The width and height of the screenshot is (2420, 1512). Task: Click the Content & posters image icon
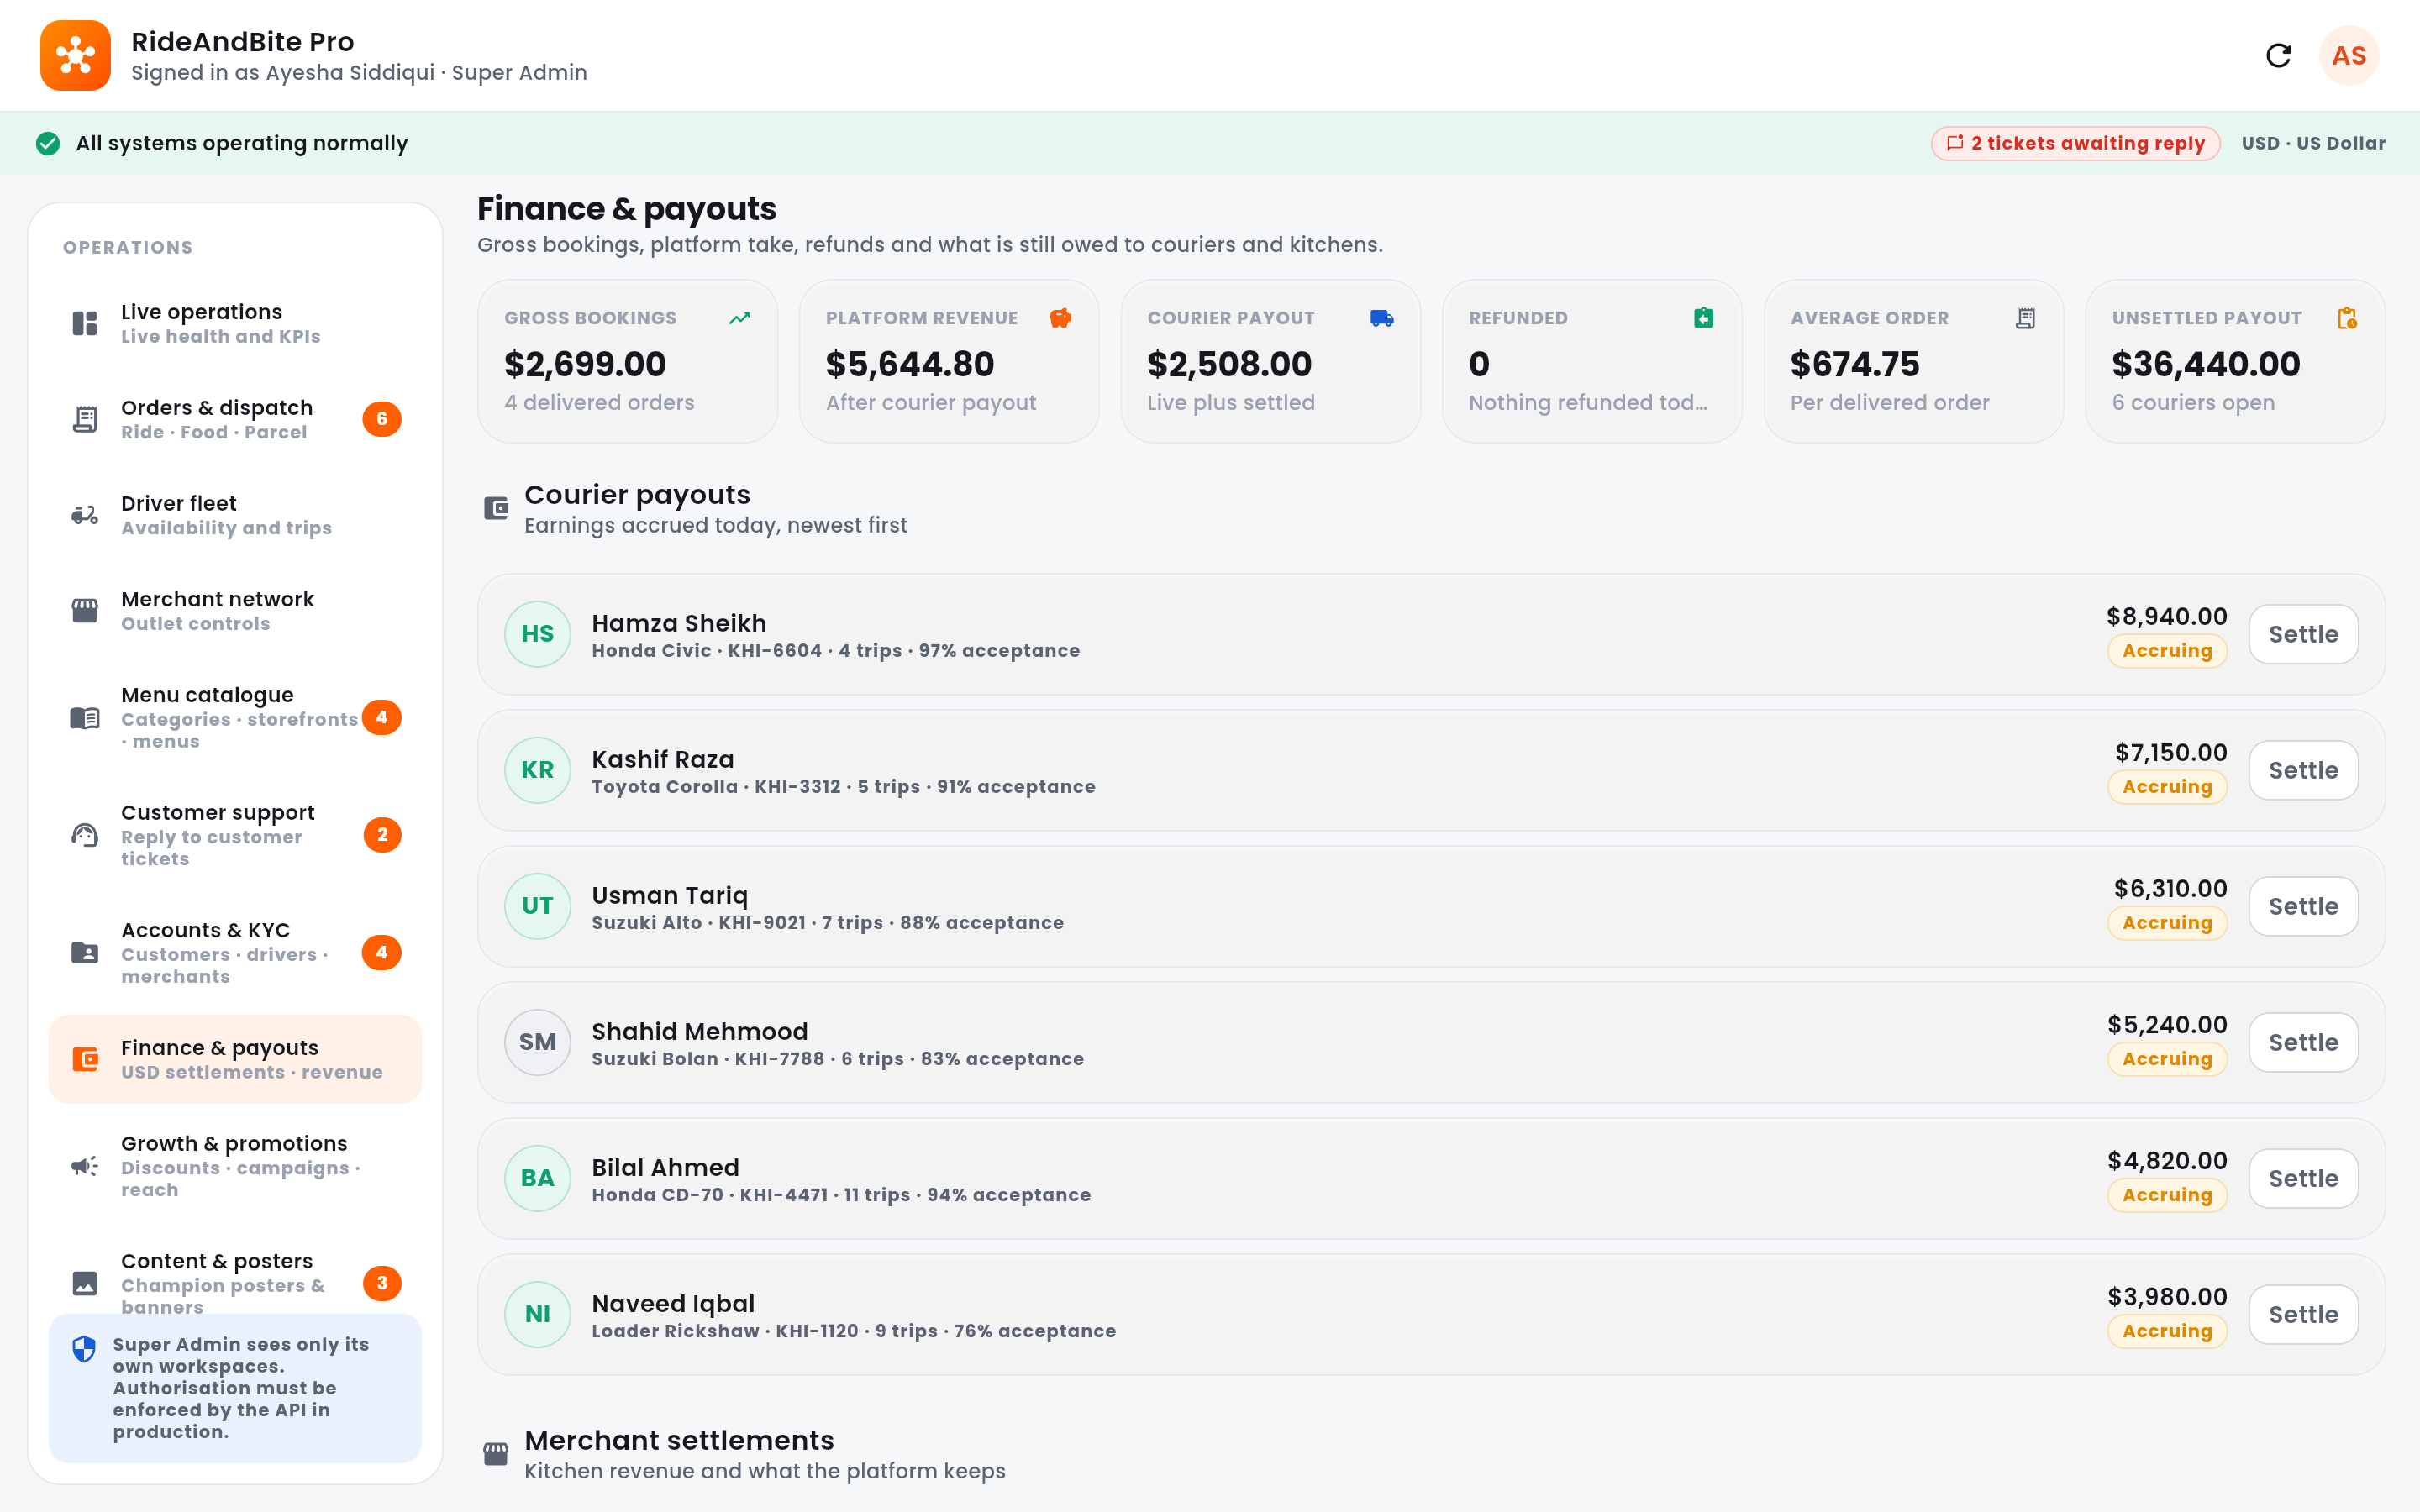pyautogui.click(x=85, y=1283)
